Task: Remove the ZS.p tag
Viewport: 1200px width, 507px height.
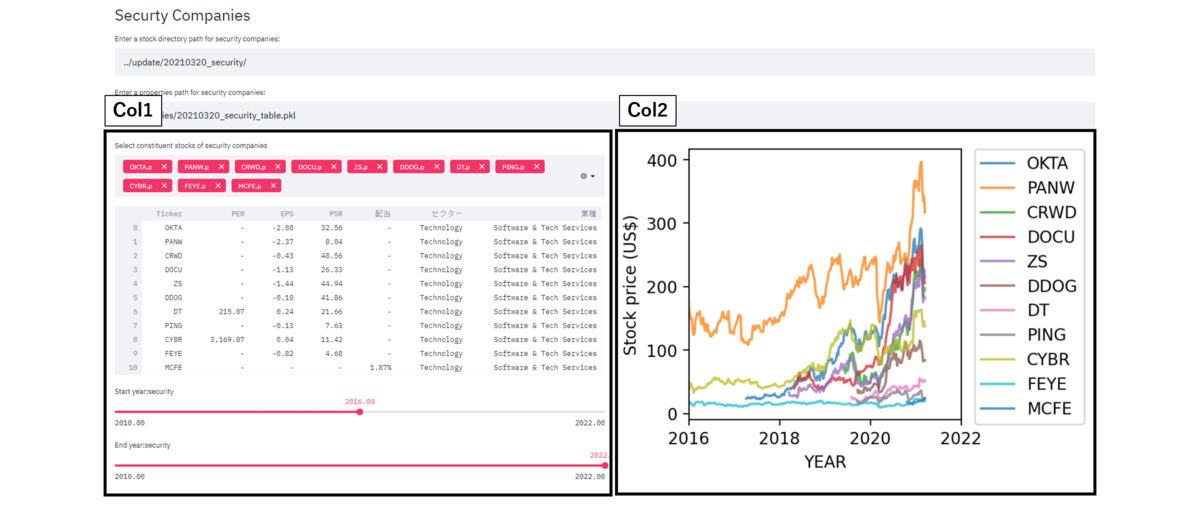Action: click(x=380, y=167)
